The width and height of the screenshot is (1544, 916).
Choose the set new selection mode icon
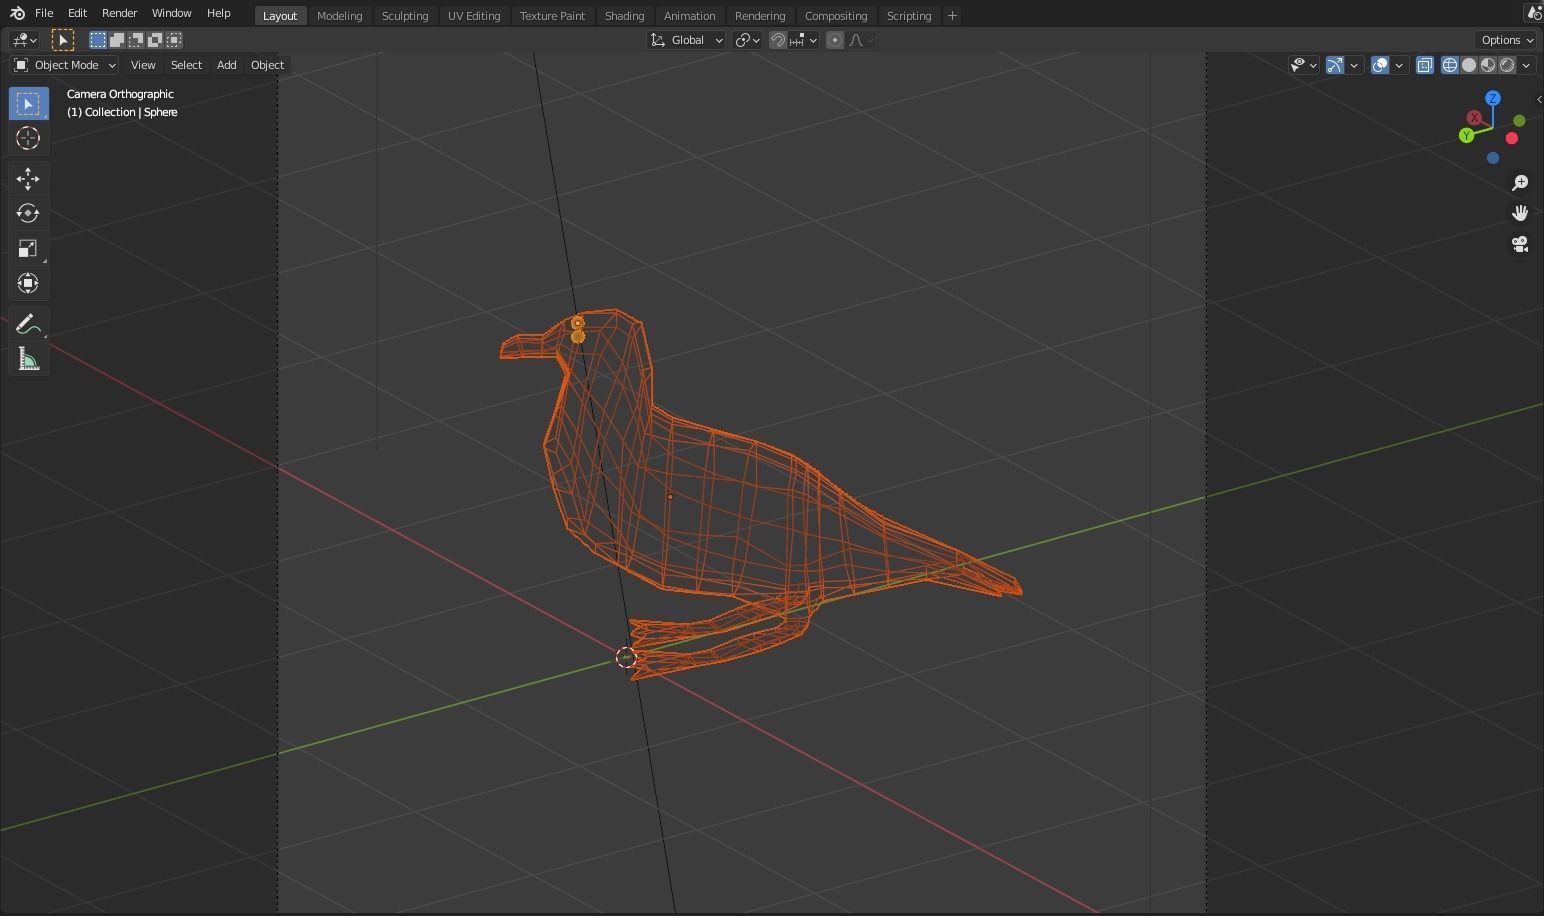point(98,40)
